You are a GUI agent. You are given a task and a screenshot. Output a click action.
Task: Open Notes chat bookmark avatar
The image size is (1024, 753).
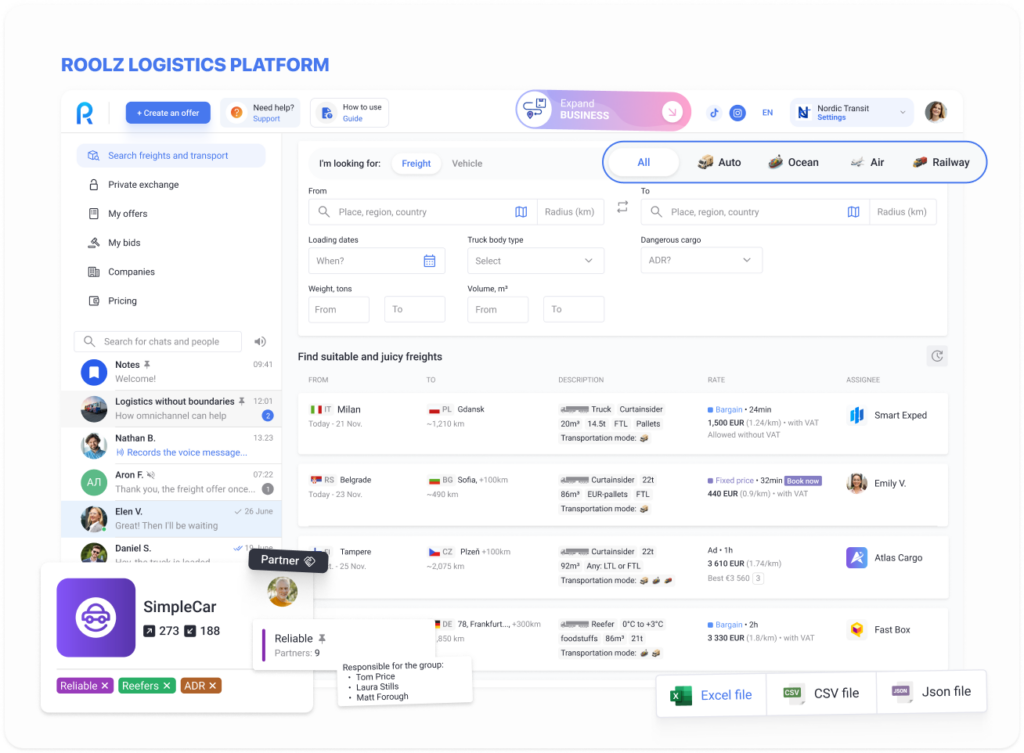(94, 372)
